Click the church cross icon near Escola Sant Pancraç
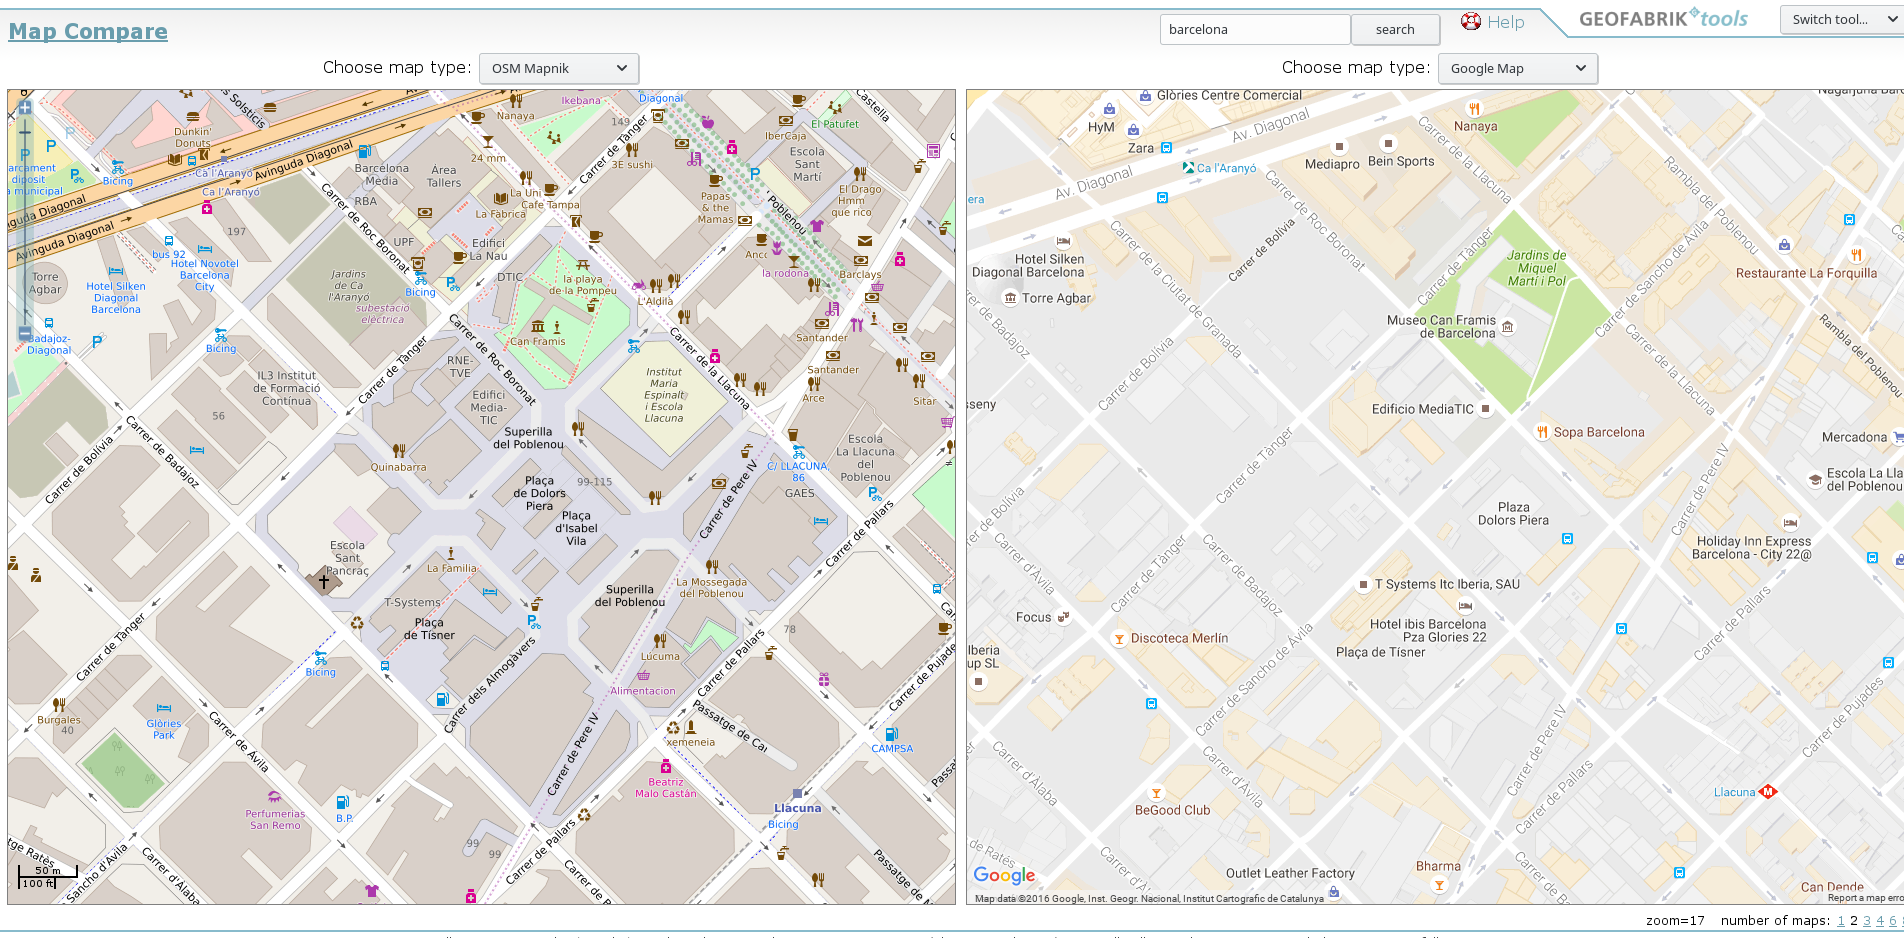 pyautogui.click(x=324, y=581)
